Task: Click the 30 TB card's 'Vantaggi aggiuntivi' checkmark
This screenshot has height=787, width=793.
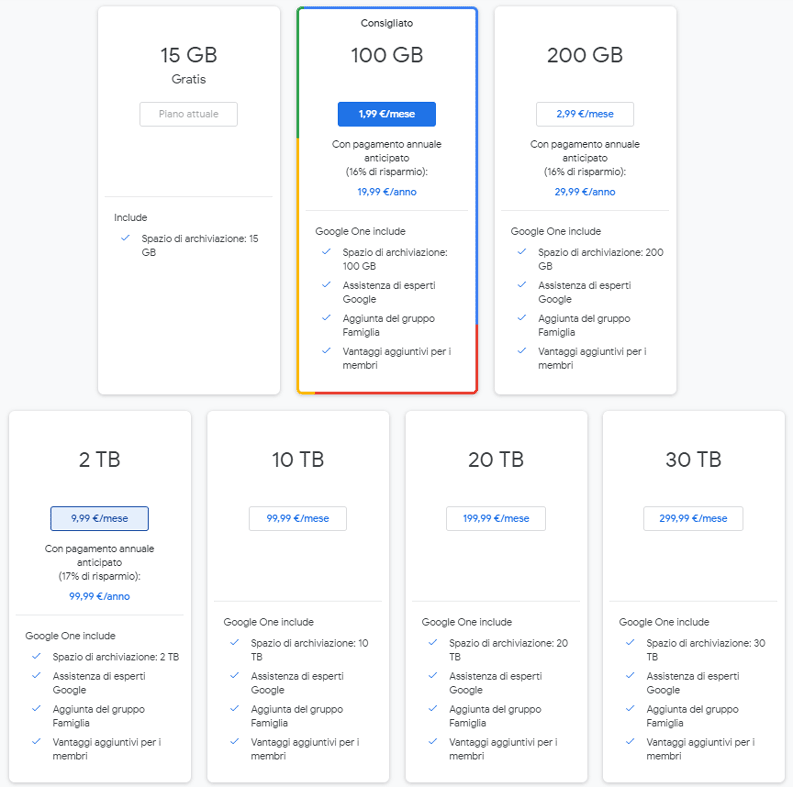Action: coord(630,741)
